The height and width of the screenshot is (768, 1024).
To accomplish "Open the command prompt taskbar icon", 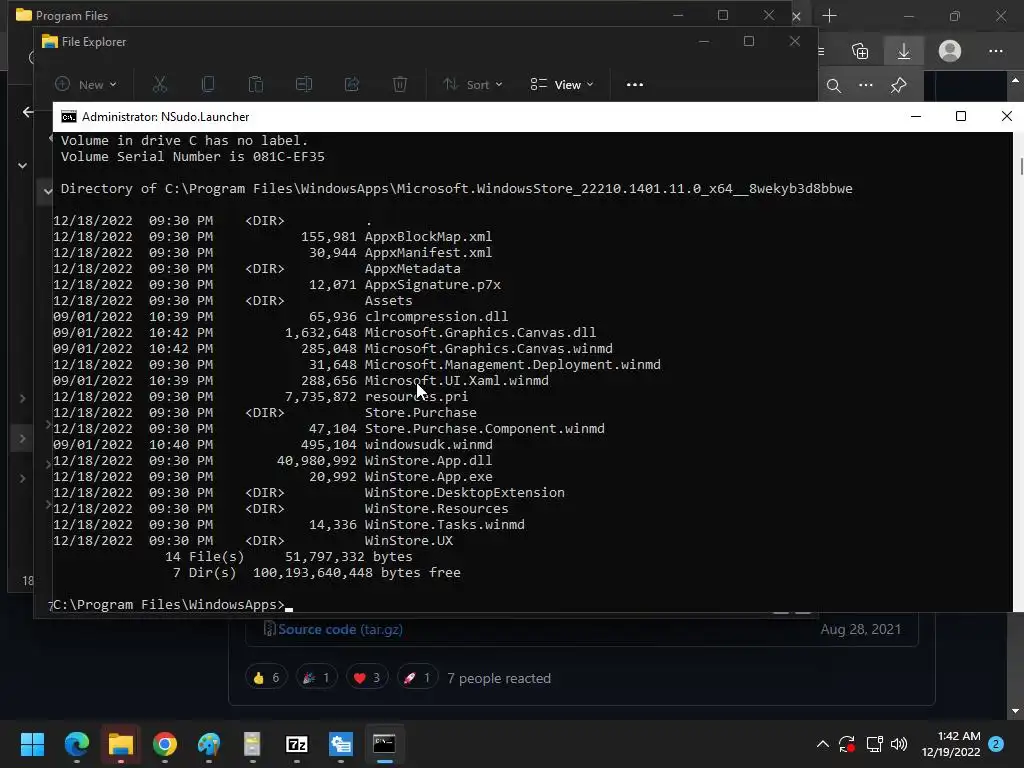I will click(x=384, y=744).
